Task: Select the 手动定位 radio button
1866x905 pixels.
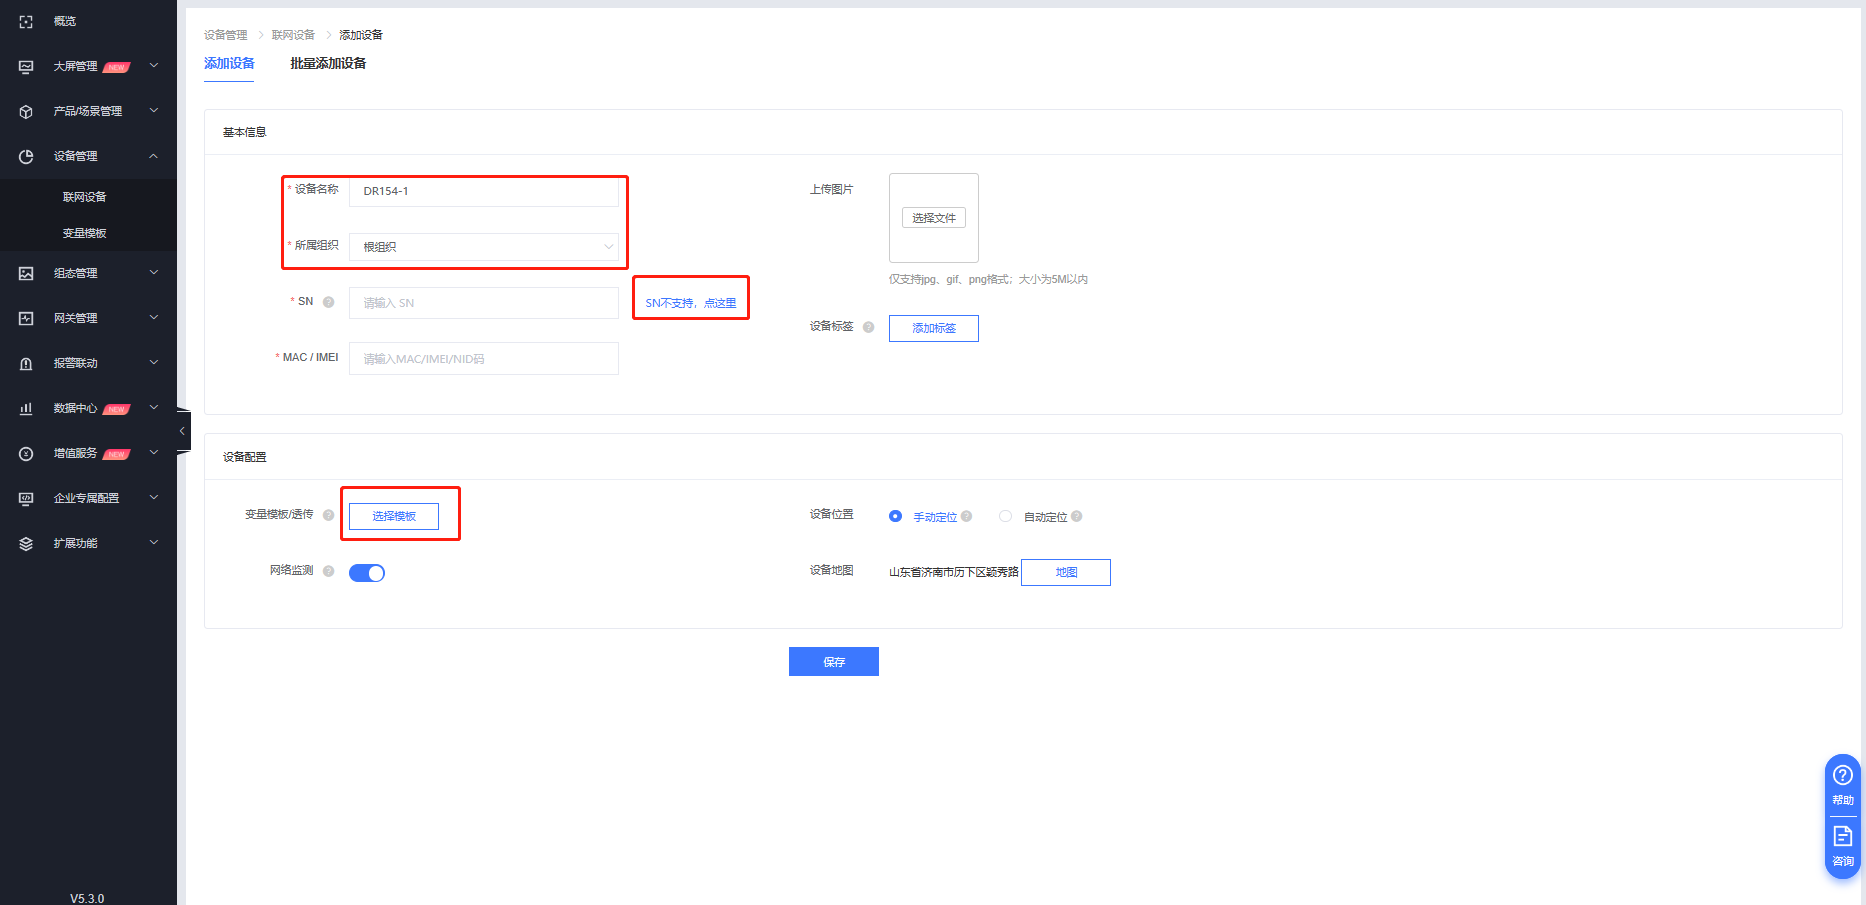Action: 895,516
